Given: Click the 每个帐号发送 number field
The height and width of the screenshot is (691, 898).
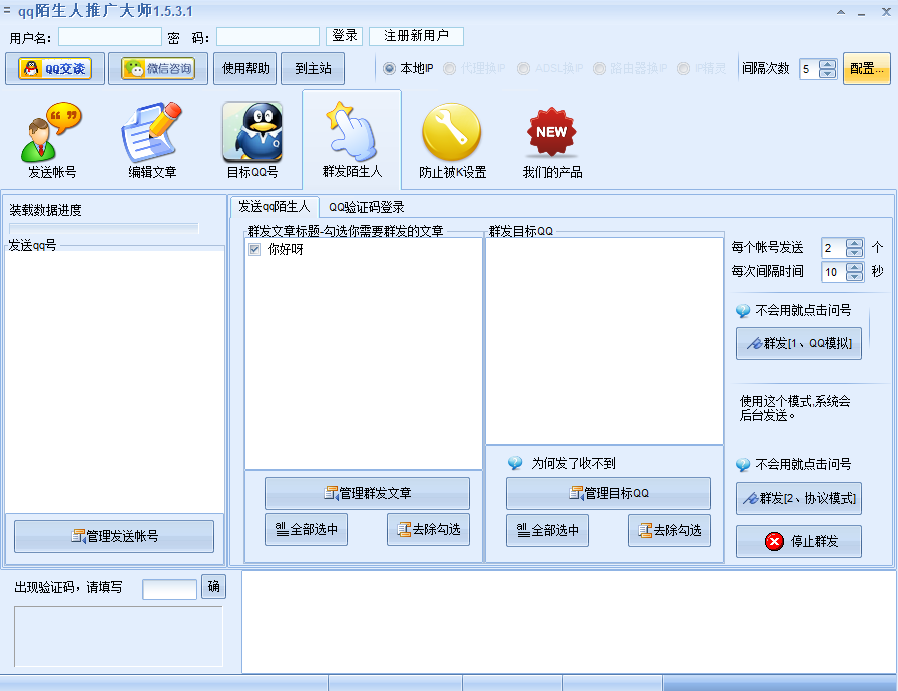Looking at the screenshot, I should (833, 248).
